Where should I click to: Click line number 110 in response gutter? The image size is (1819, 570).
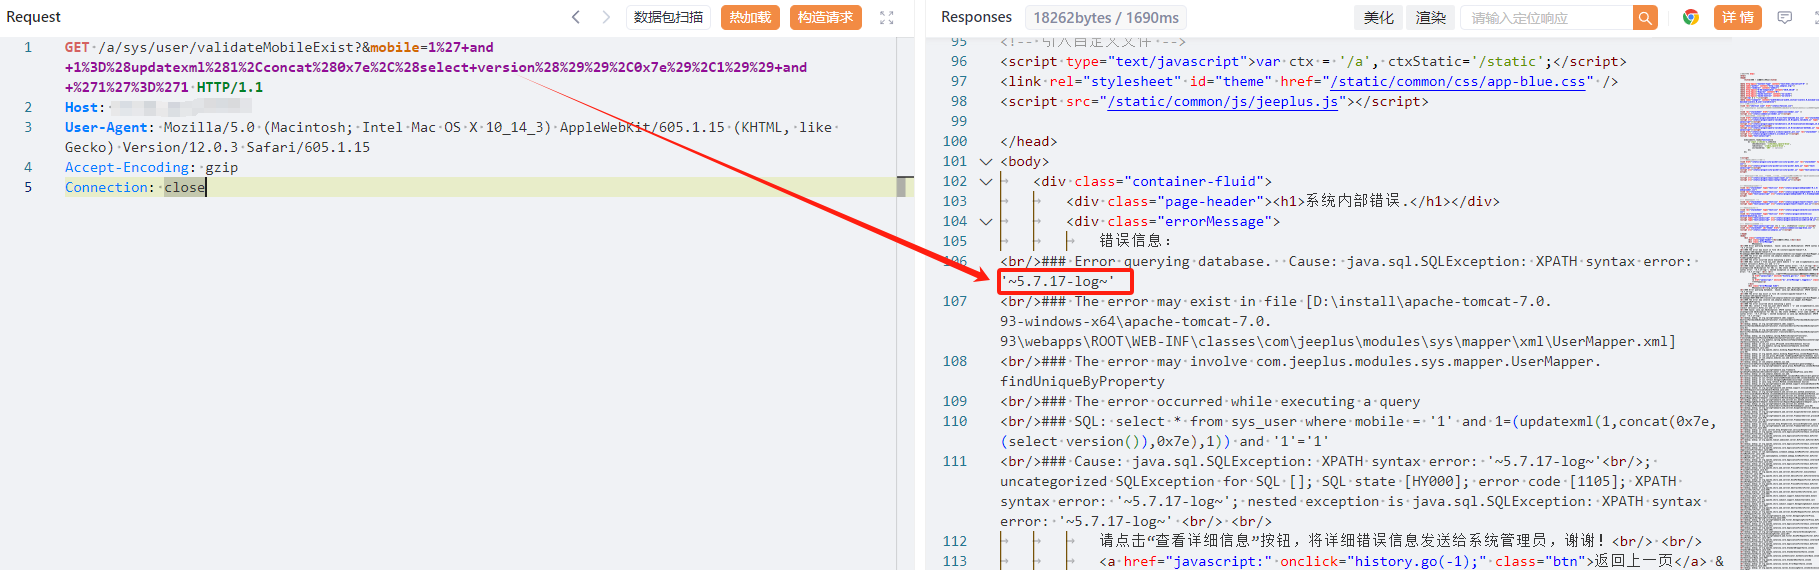pyautogui.click(x=955, y=421)
